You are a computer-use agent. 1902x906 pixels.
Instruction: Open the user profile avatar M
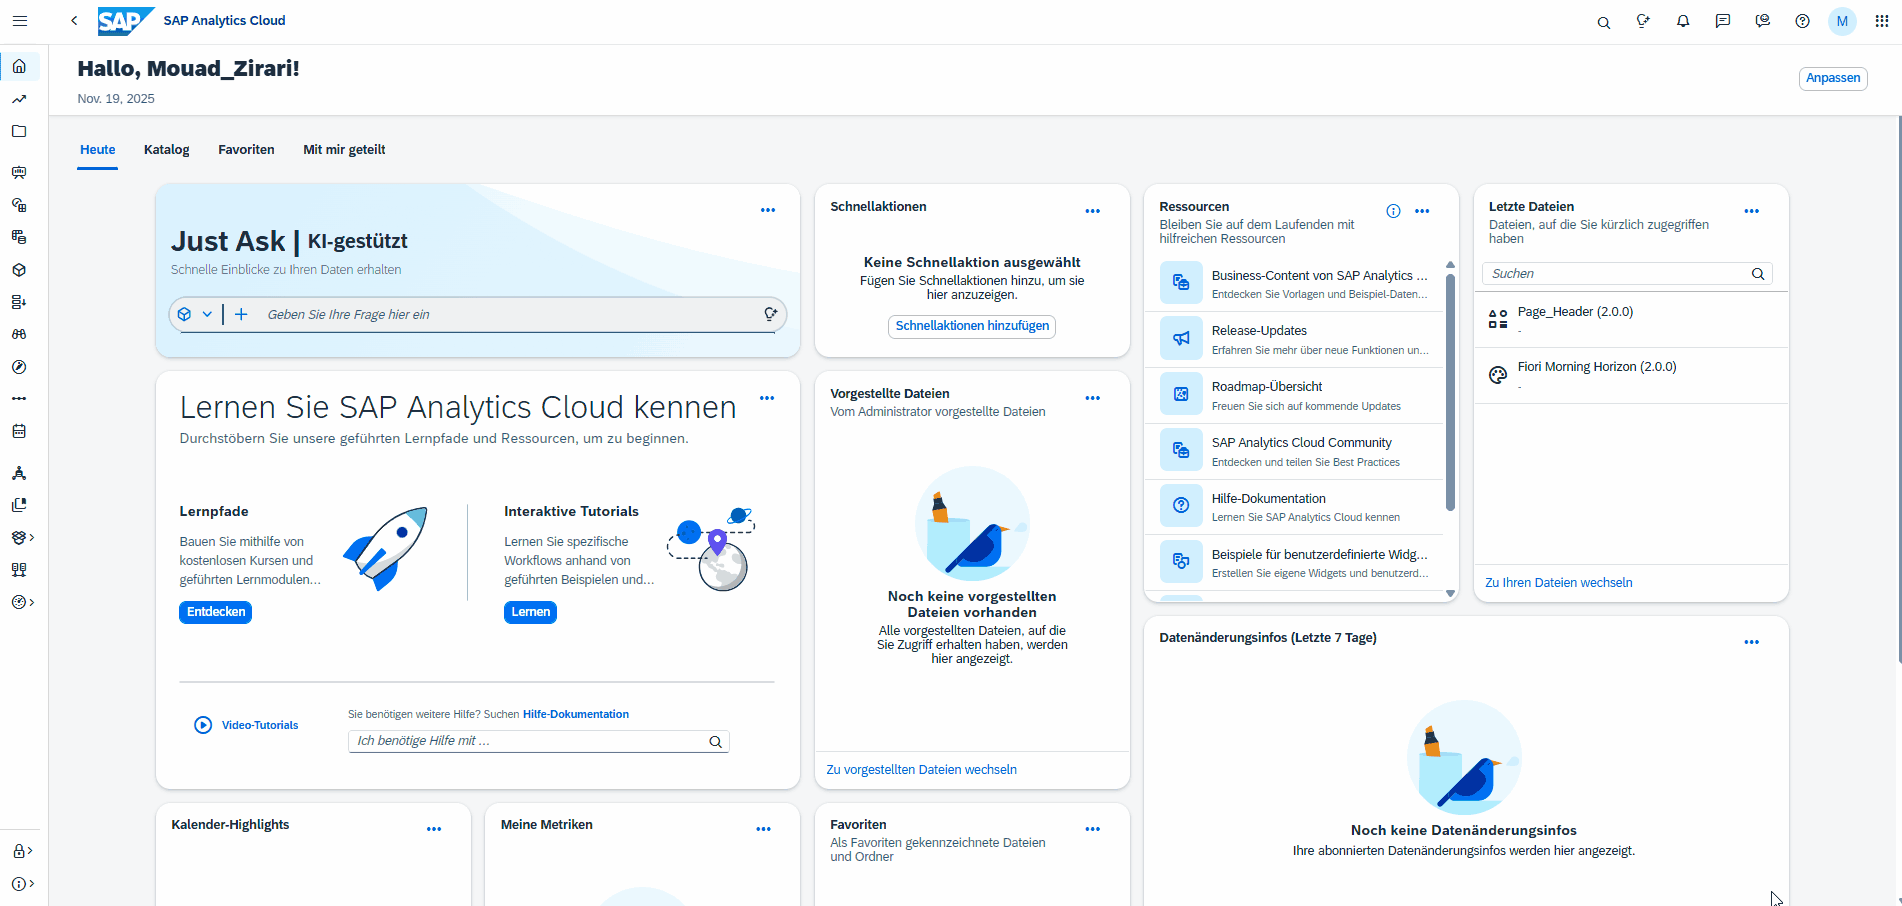1842,21
